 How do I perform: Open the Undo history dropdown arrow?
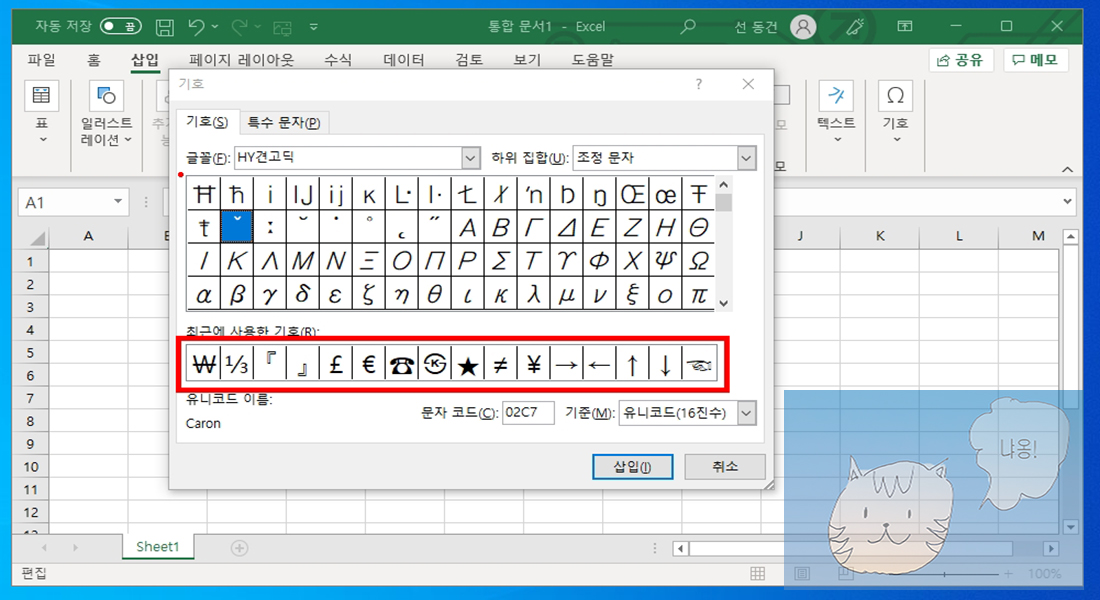(215, 27)
